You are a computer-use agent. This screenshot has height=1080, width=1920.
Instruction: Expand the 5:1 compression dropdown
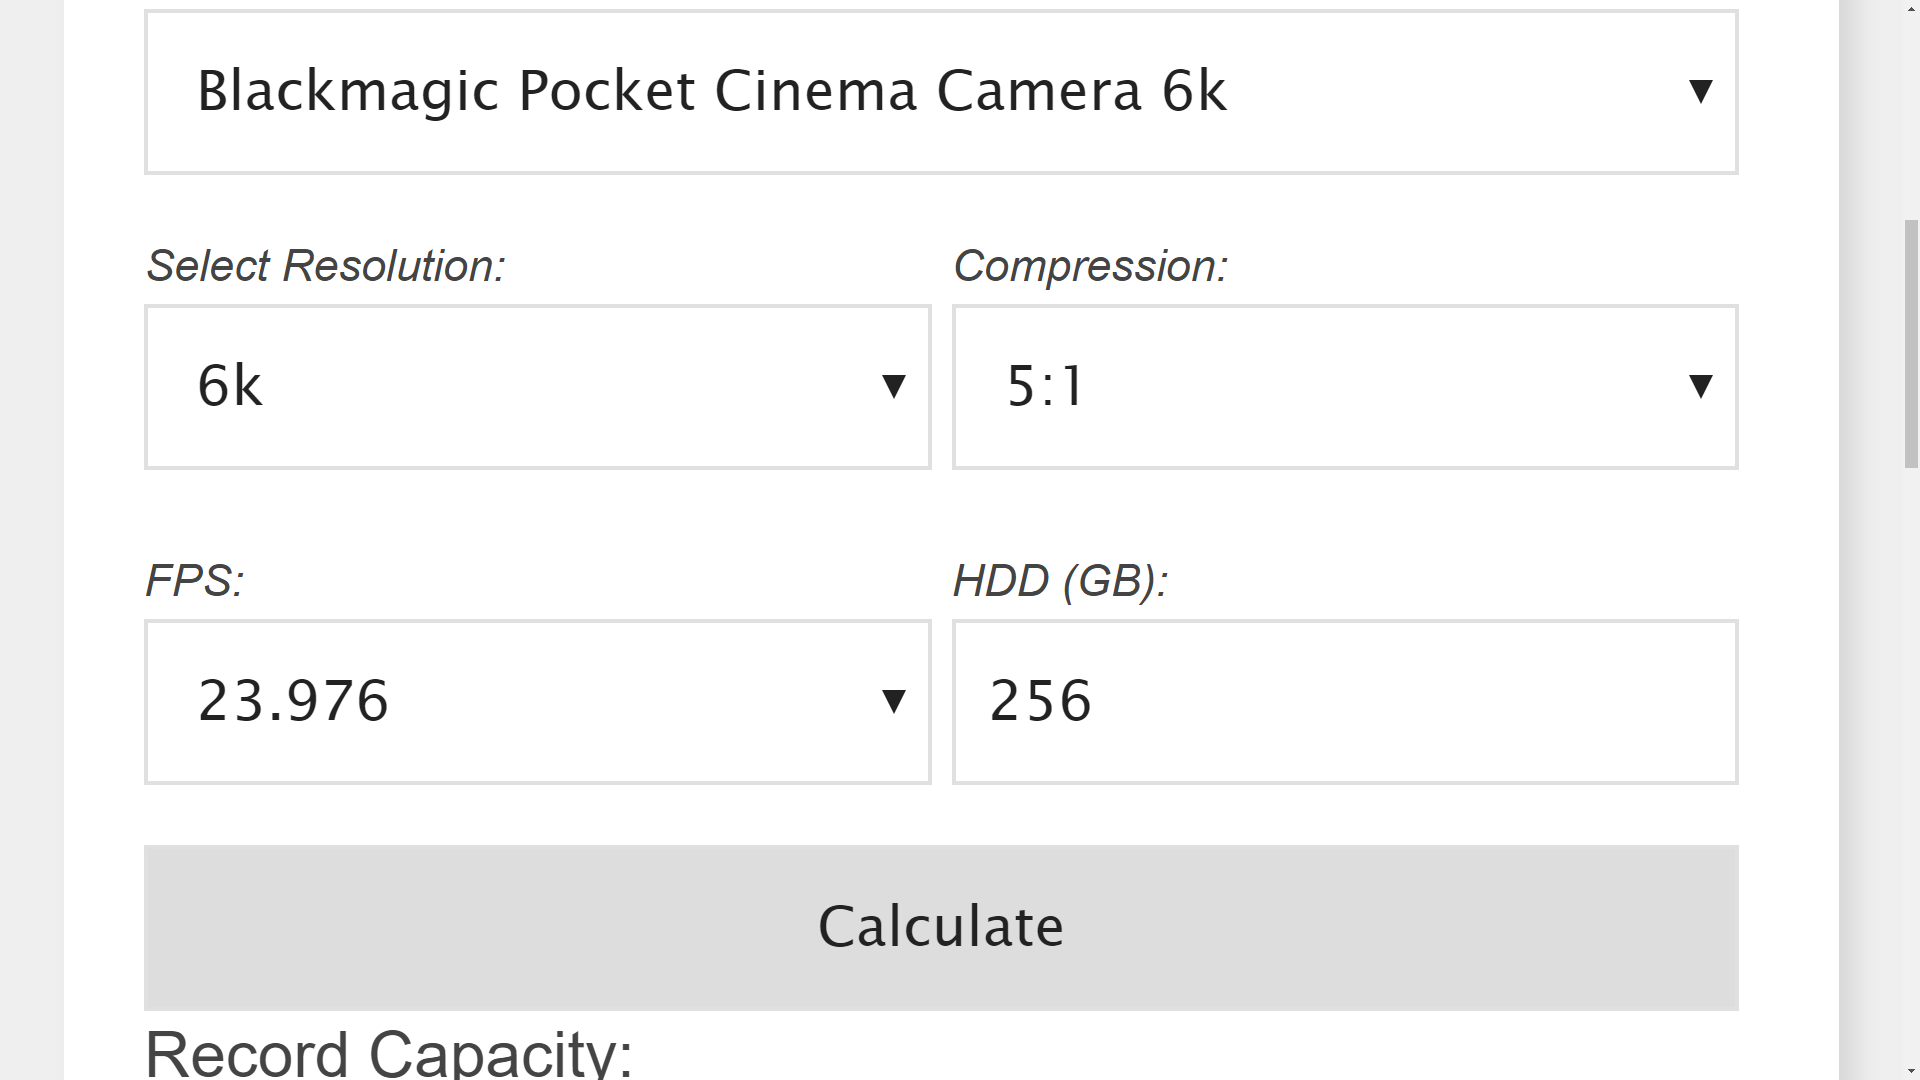(1344, 387)
